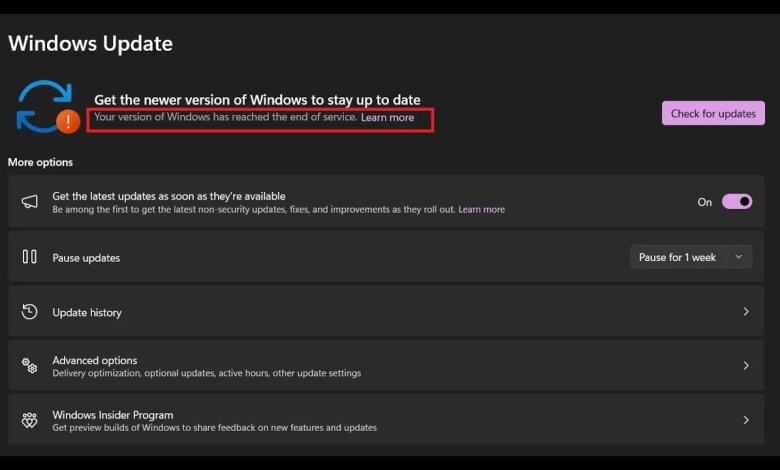Expand Windows Insider Program chevron

[746, 420]
